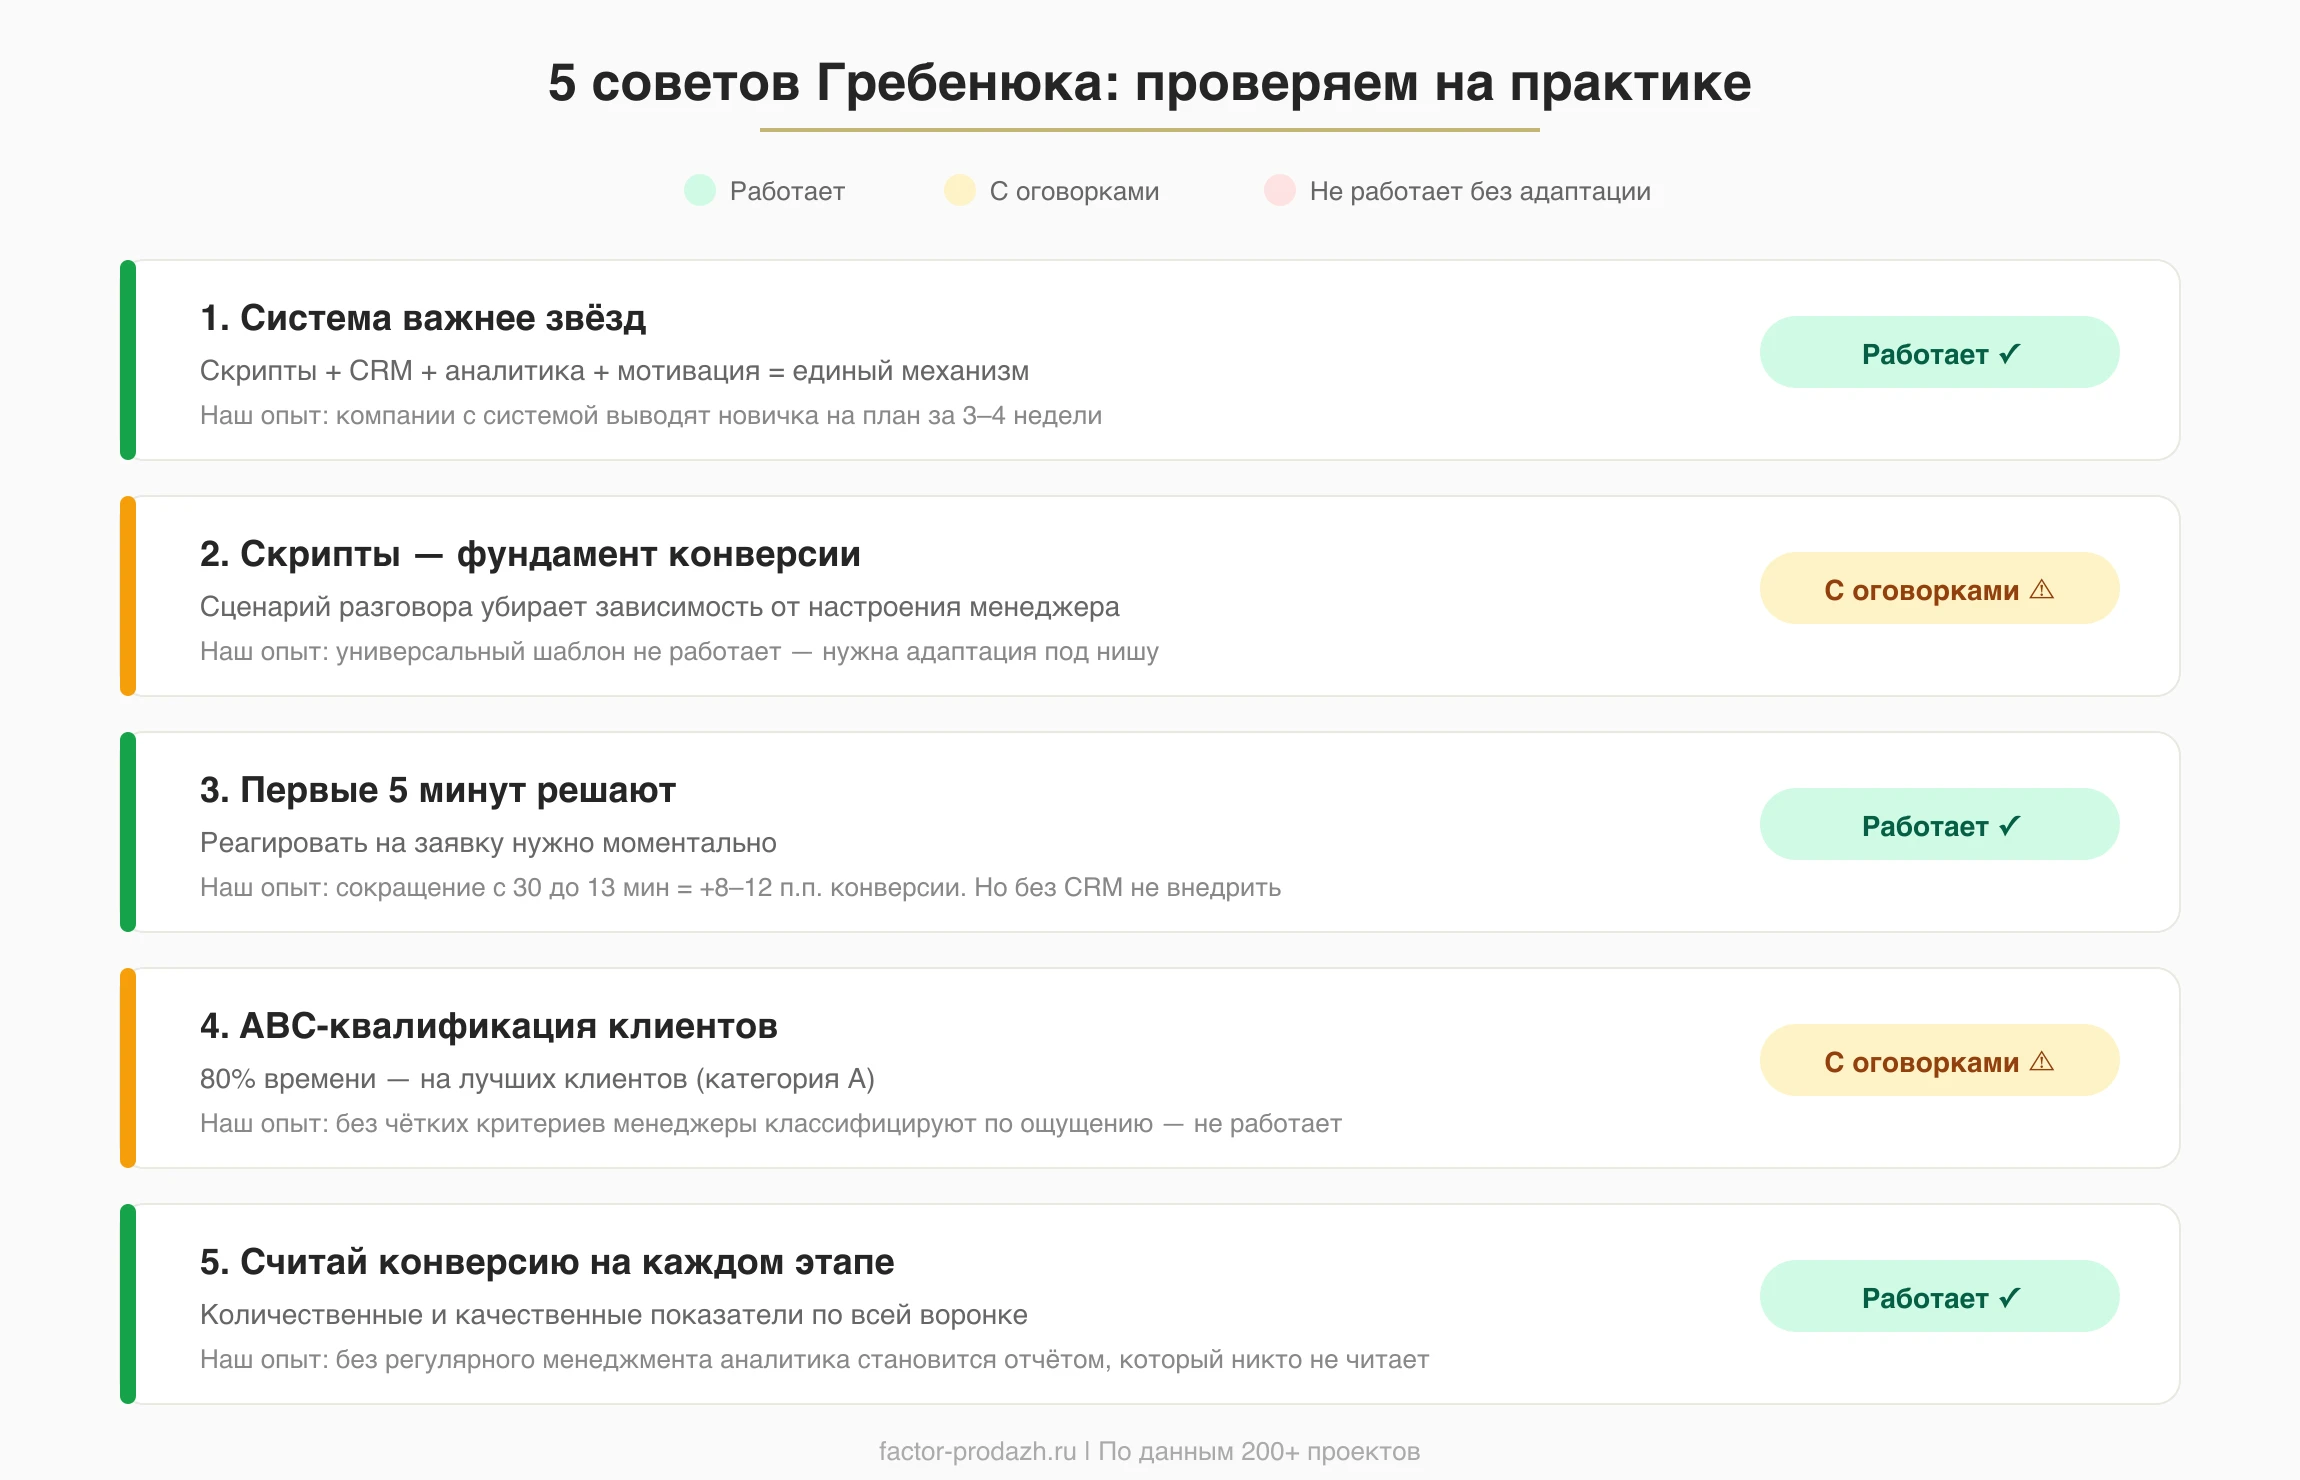Click checkmark icon on Система важнее звёзд badge
The image size is (2300, 1480).
[x=2010, y=353]
